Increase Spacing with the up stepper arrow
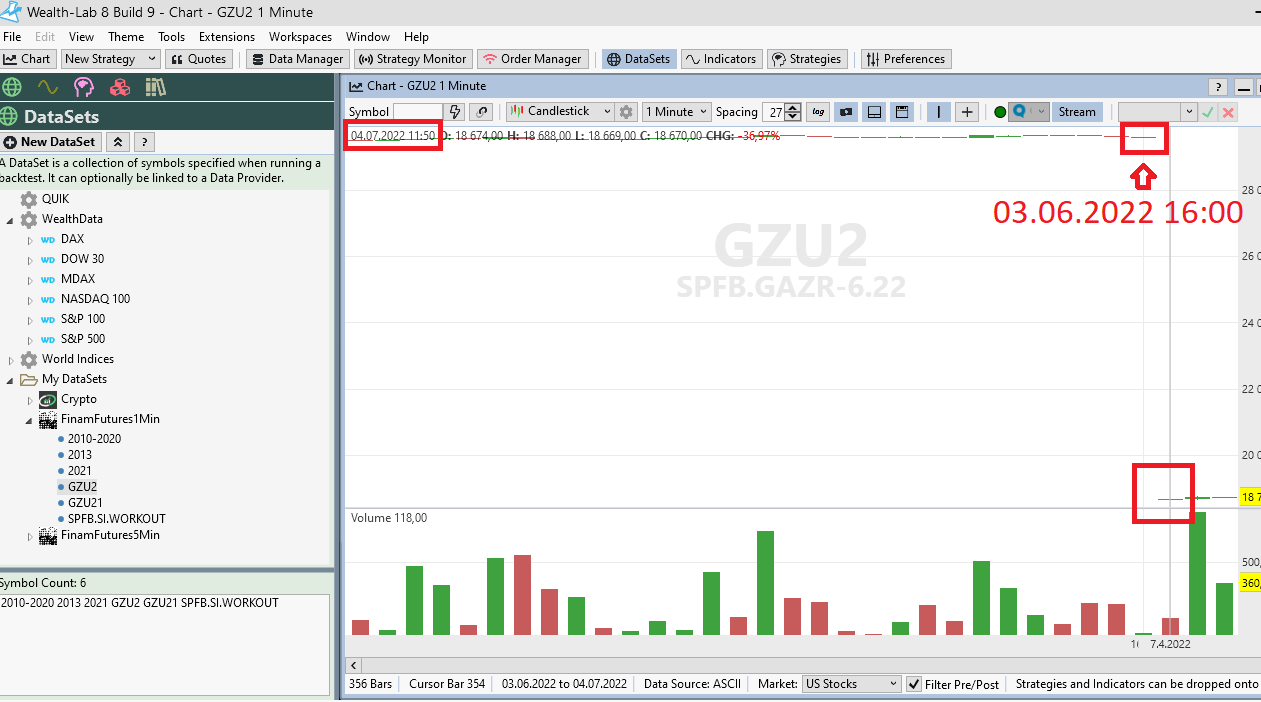This screenshot has height=702, width=1261. coord(791,105)
